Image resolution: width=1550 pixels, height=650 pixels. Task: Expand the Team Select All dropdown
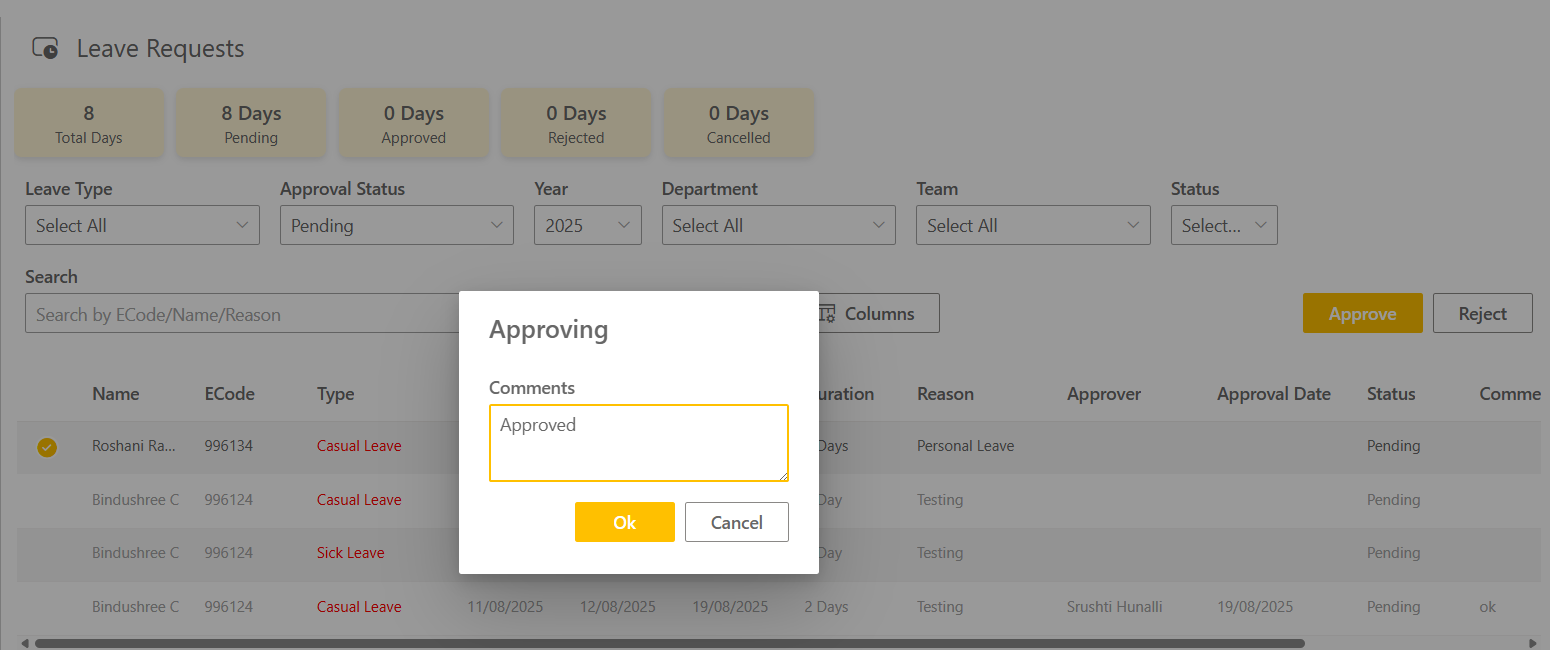[x=1033, y=226]
